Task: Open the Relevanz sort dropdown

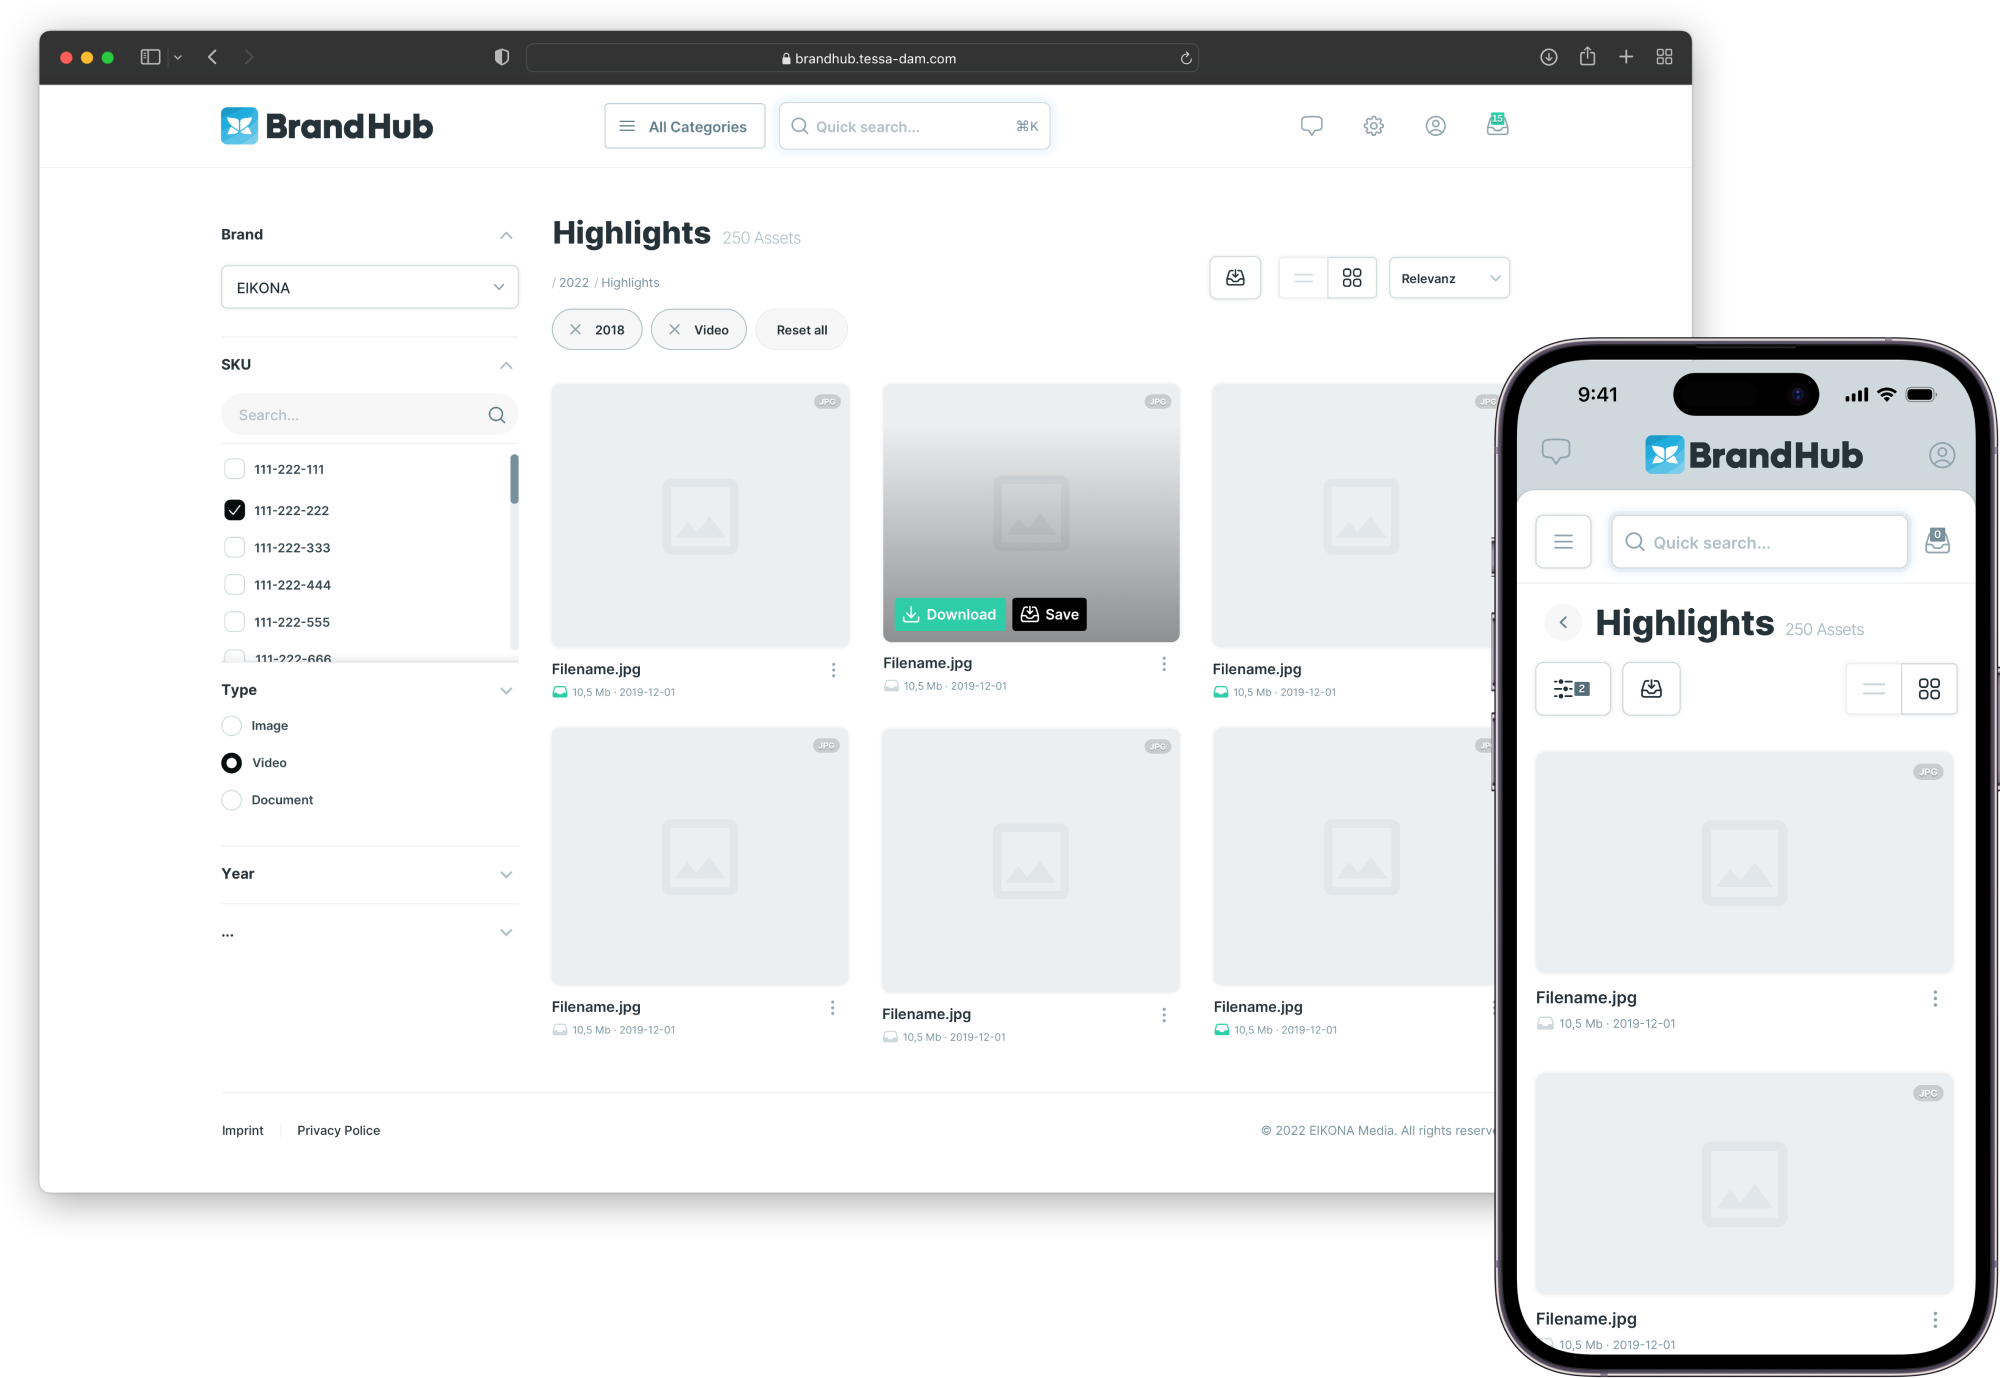Action: point(1449,278)
